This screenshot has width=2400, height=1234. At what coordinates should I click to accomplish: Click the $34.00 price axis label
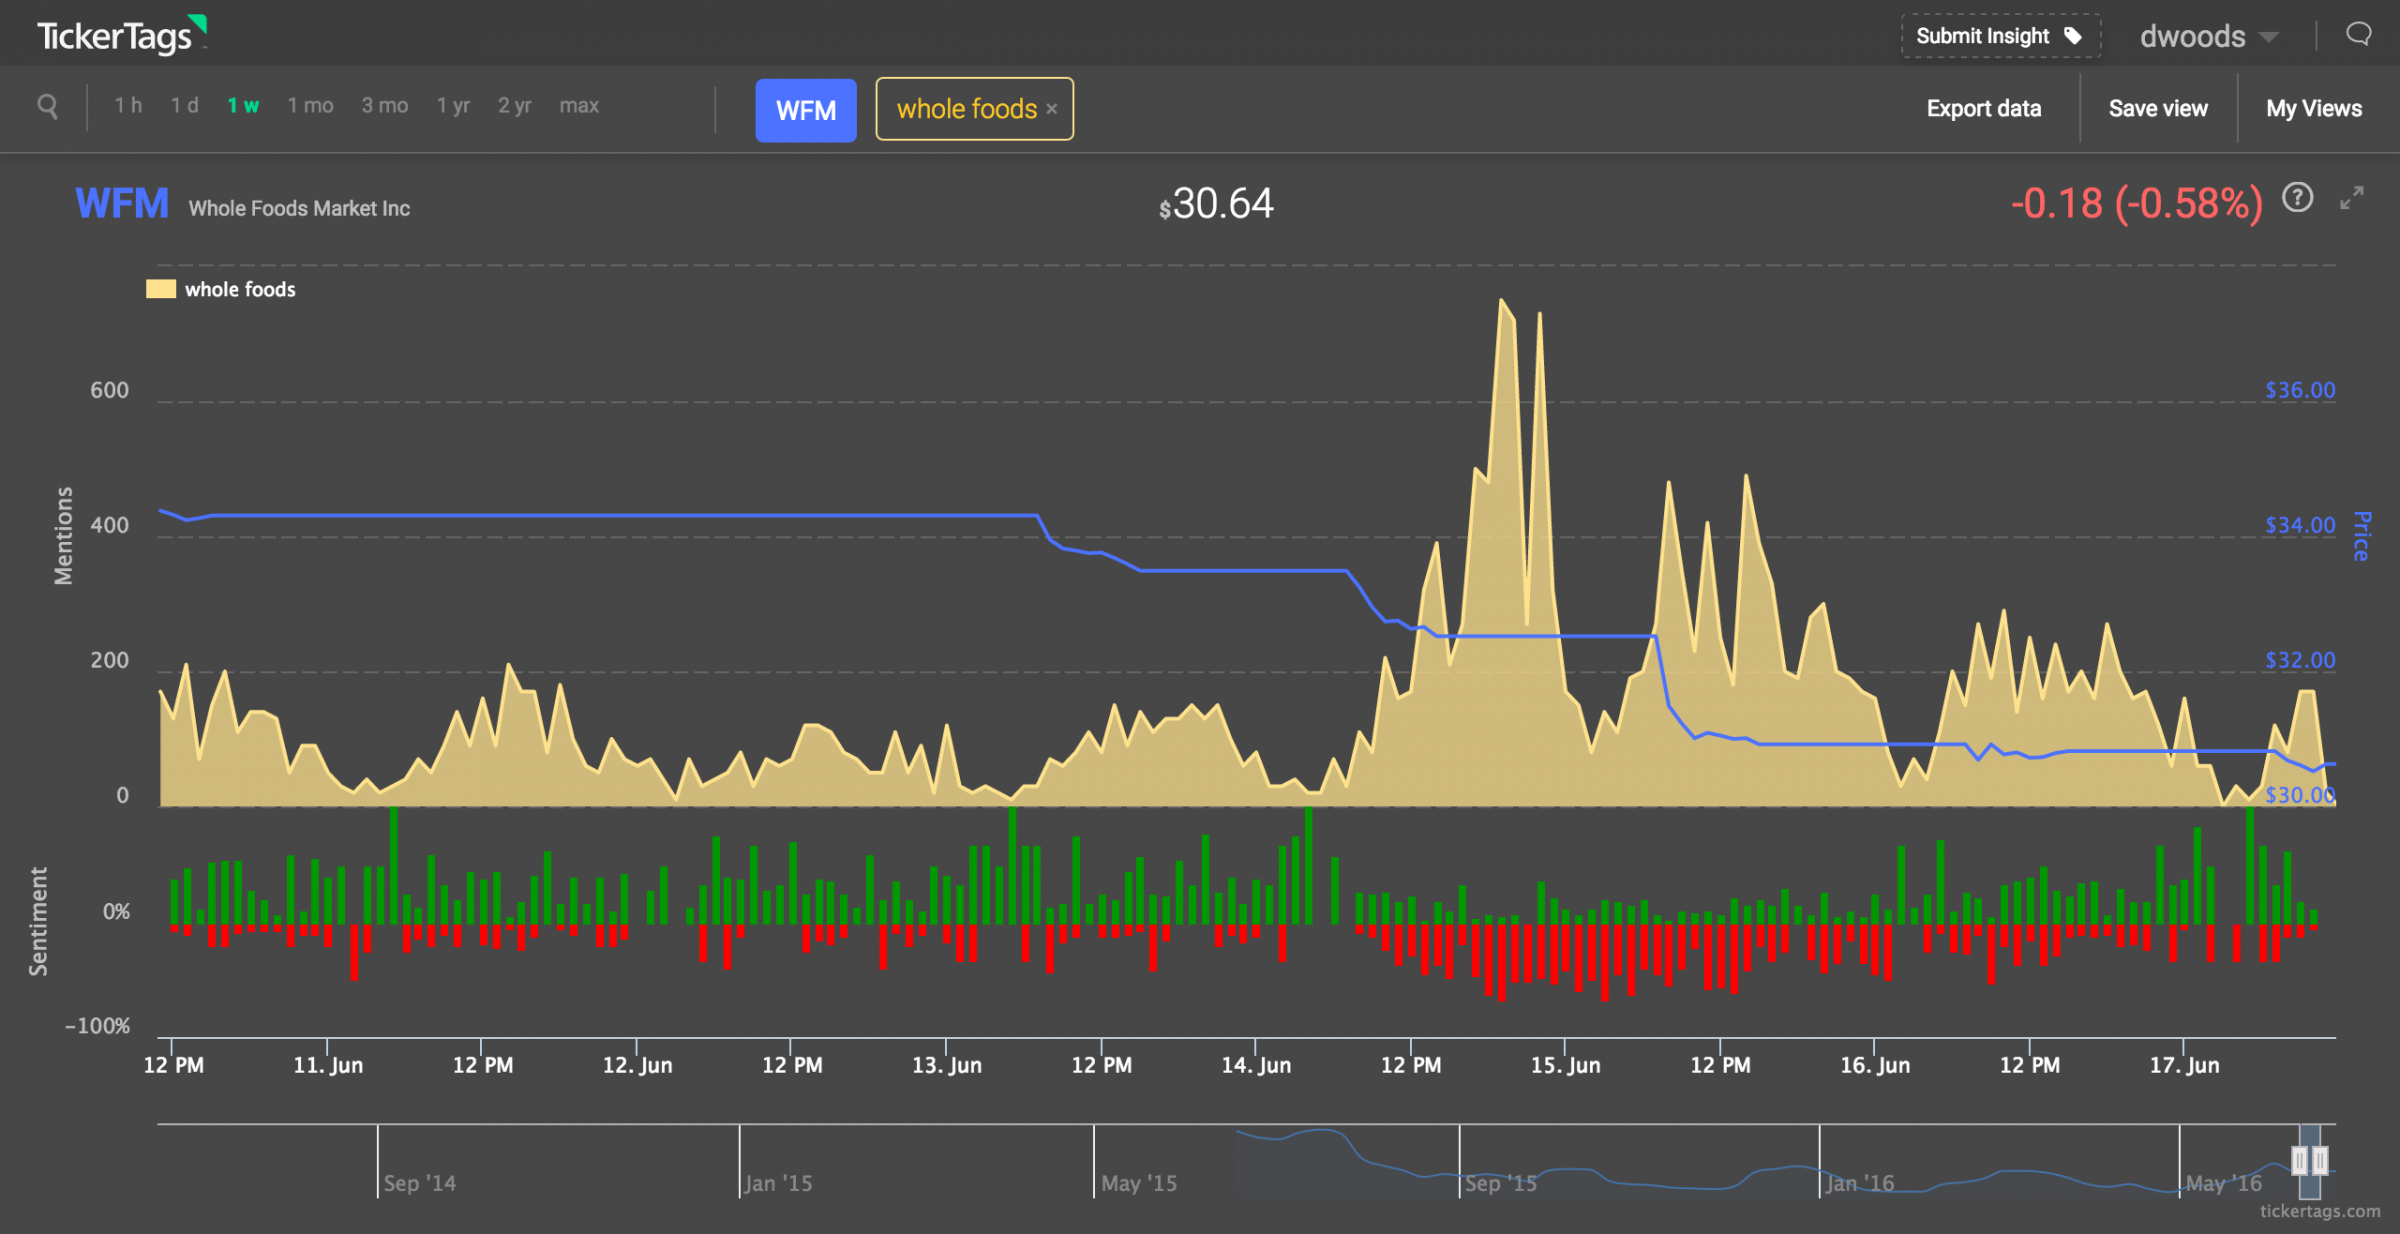click(2300, 525)
